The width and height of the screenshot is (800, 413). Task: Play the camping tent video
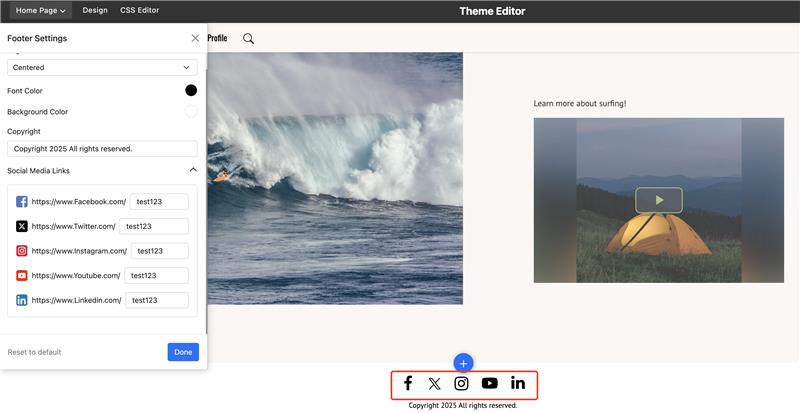tap(659, 200)
